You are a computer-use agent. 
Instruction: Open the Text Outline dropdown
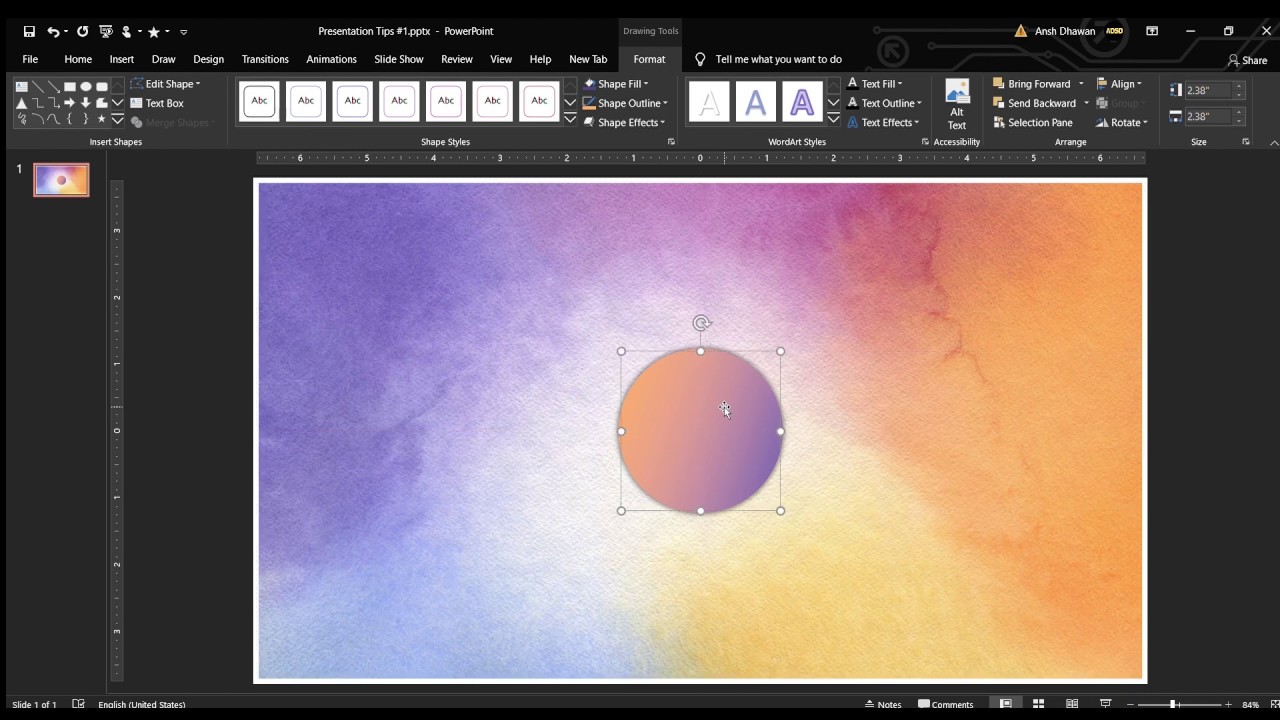(x=884, y=103)
